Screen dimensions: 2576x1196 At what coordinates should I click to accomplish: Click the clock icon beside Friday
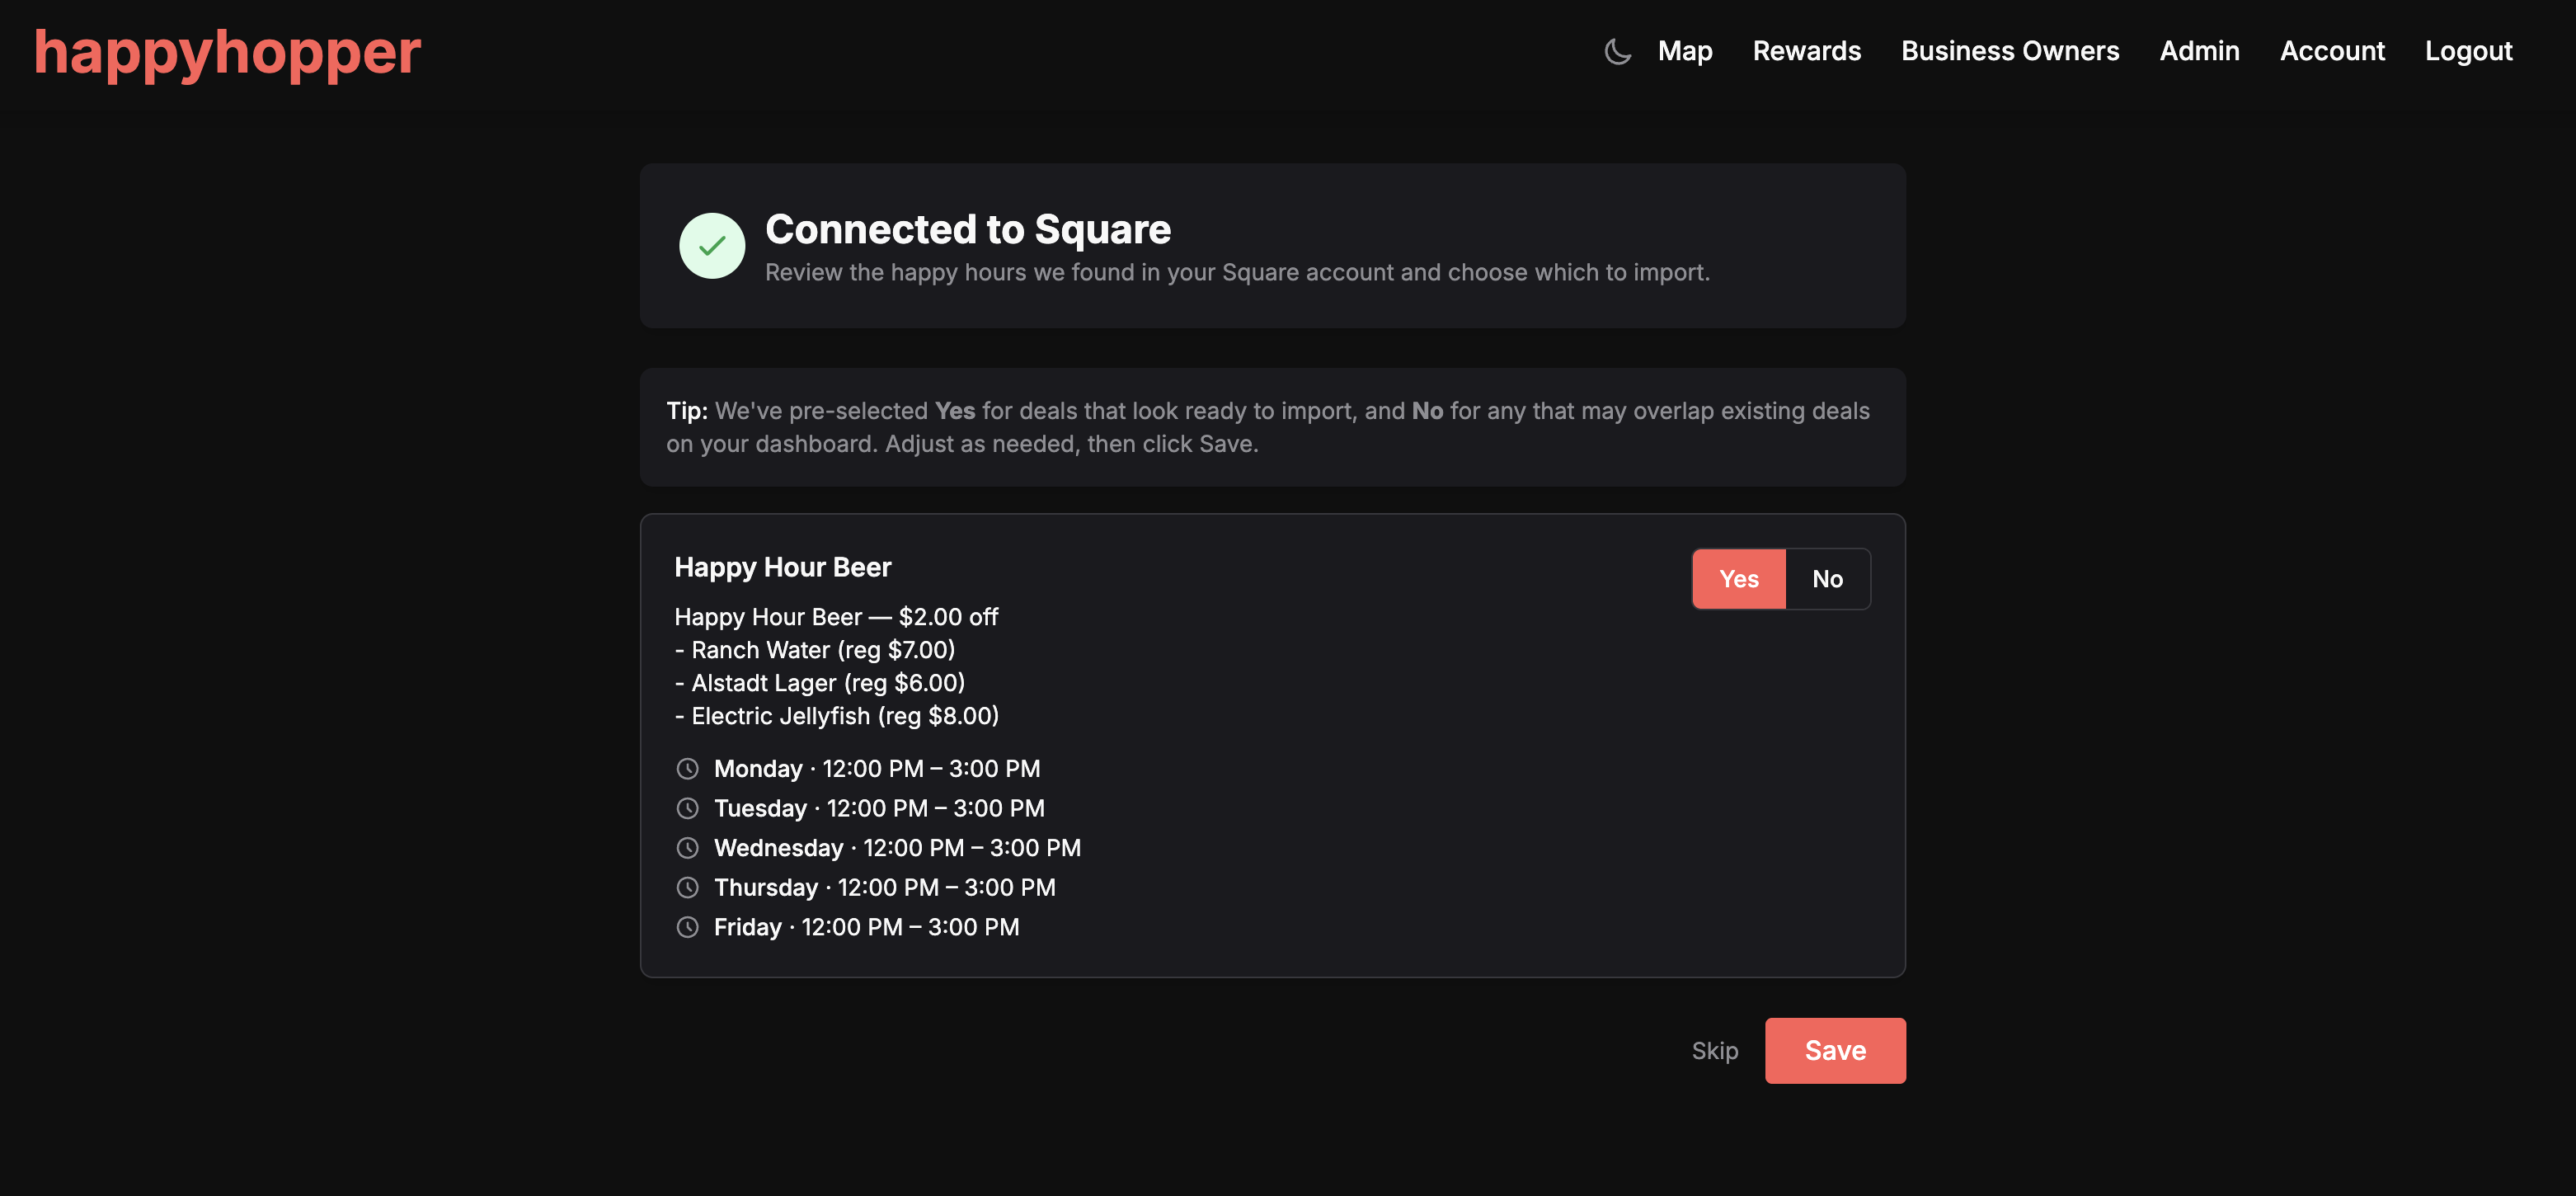[687, 927]
